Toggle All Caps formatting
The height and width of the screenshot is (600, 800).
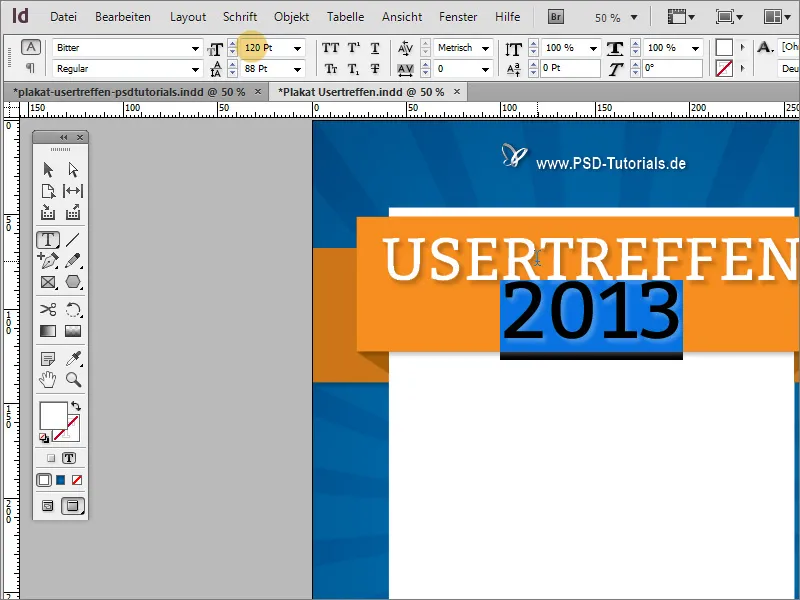tap(331, 48)
